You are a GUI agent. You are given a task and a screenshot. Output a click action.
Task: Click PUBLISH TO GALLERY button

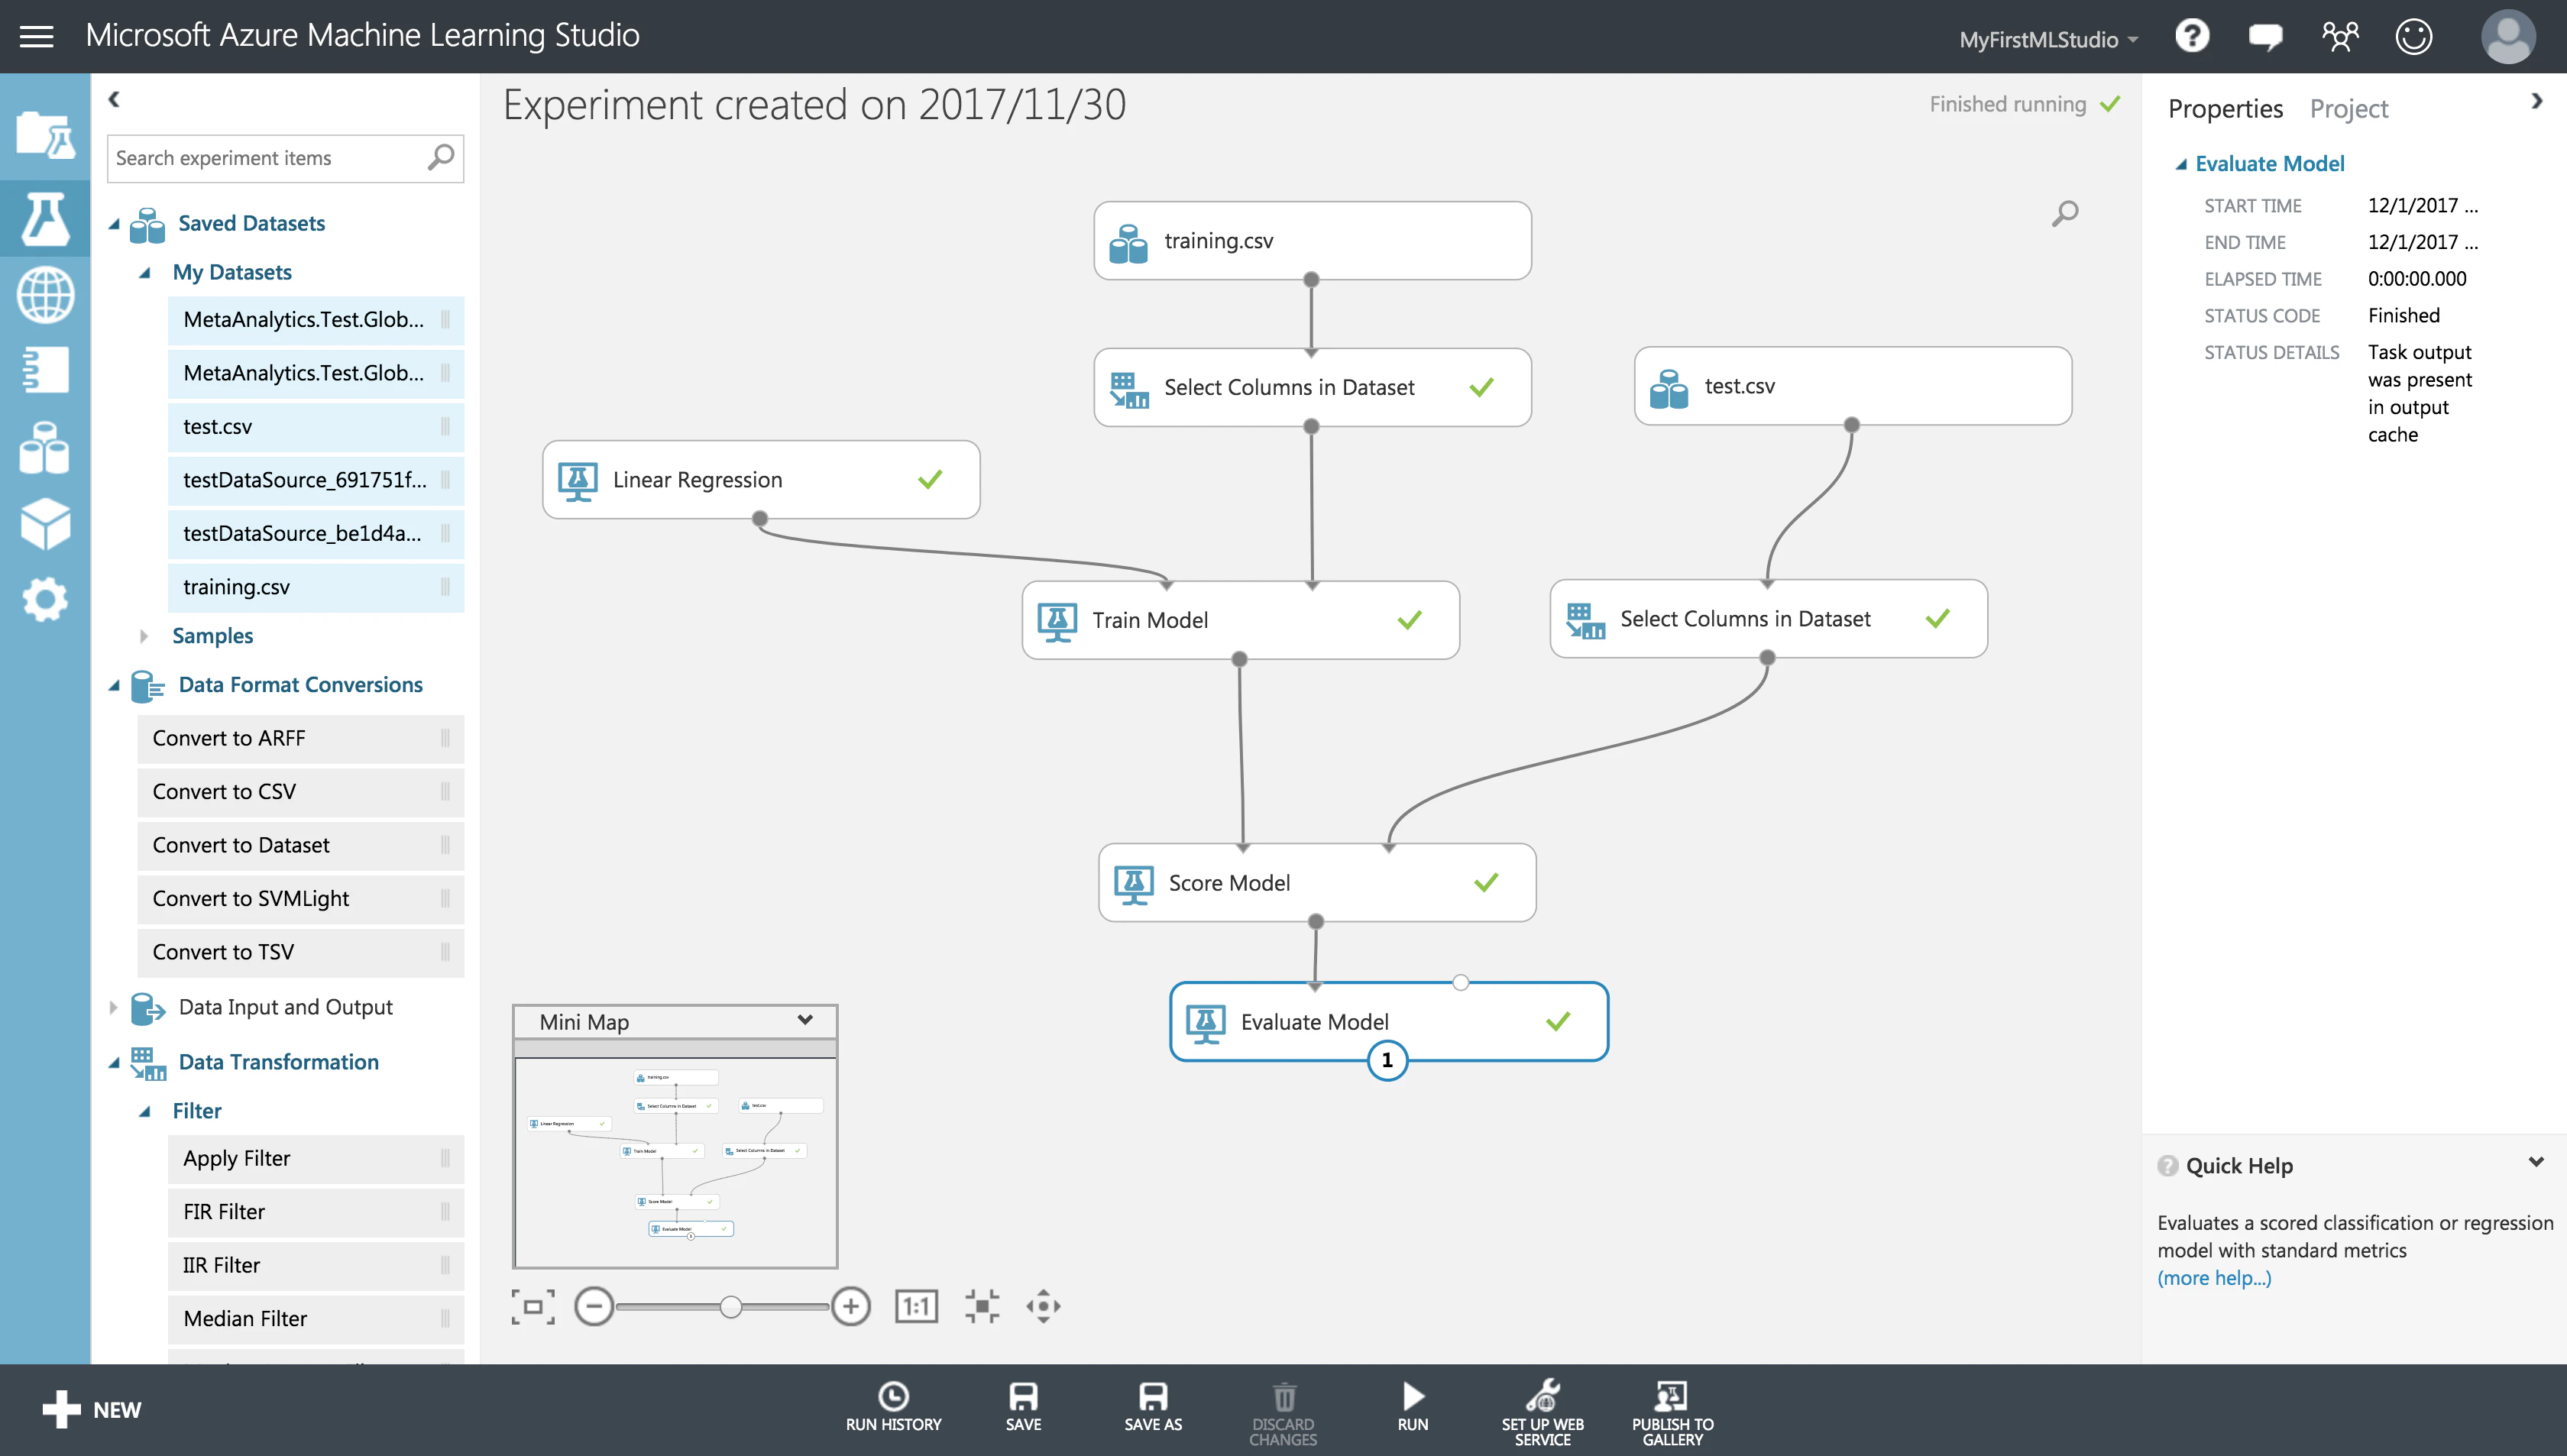tap(1672, 1413)
